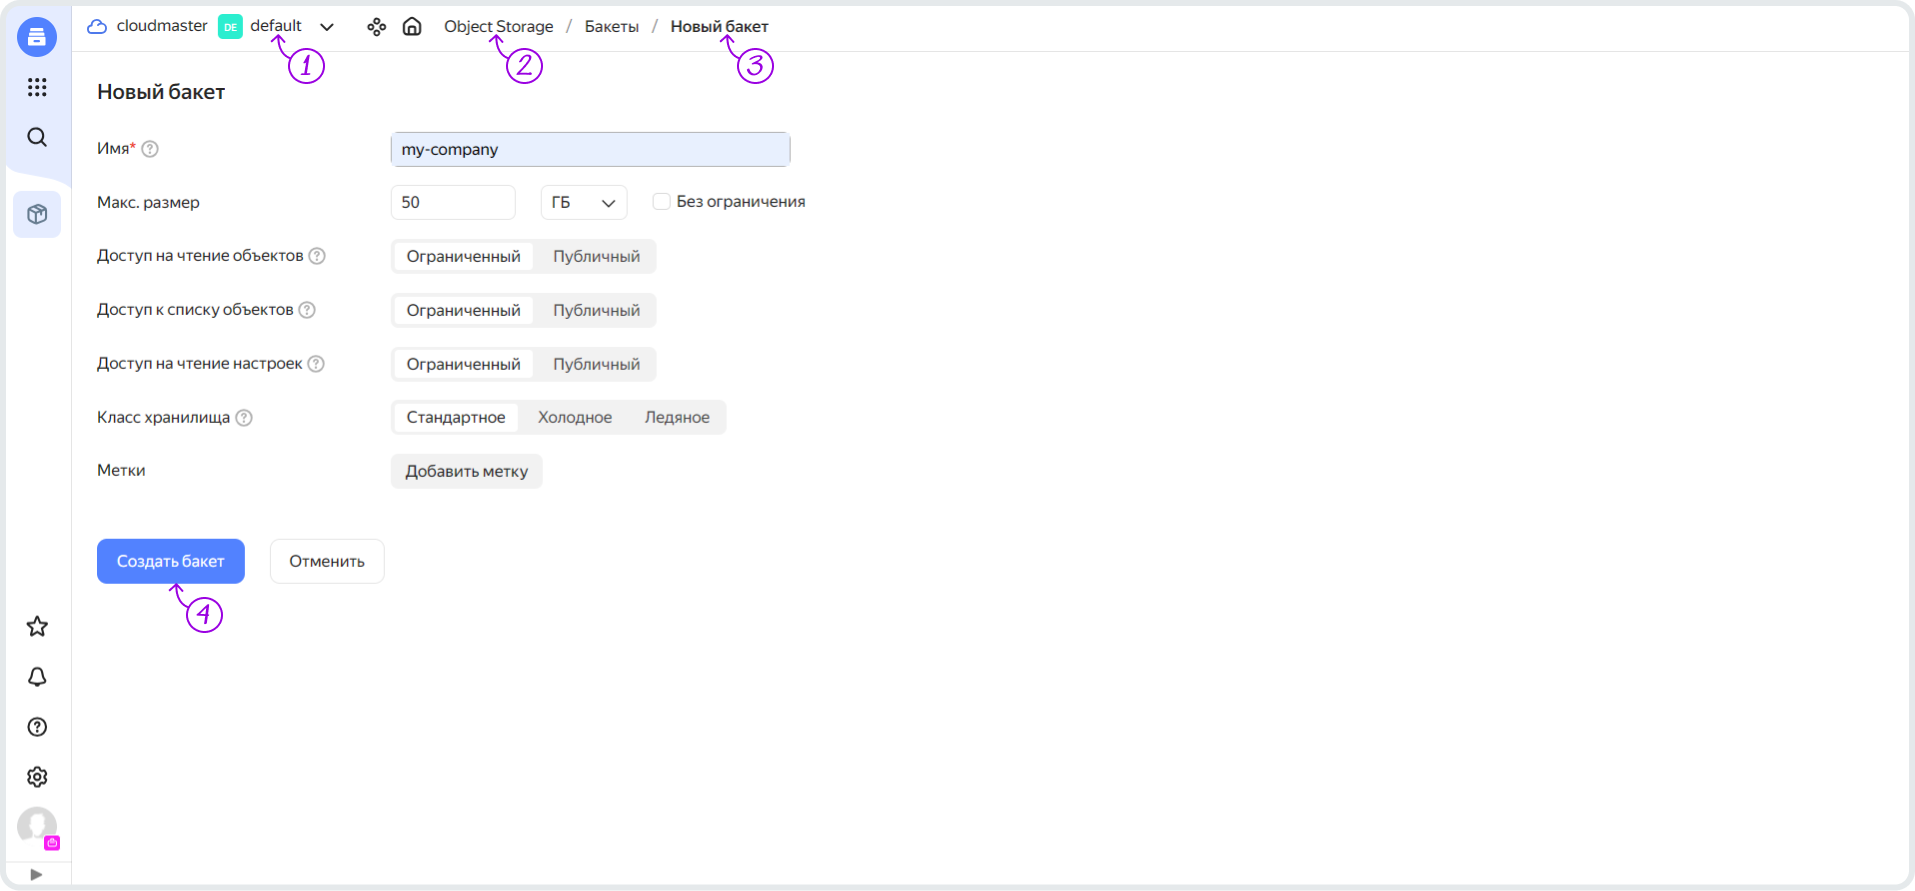Open Бакеты breadcrumb link
1915x891 pixels.
pos(611,27)
